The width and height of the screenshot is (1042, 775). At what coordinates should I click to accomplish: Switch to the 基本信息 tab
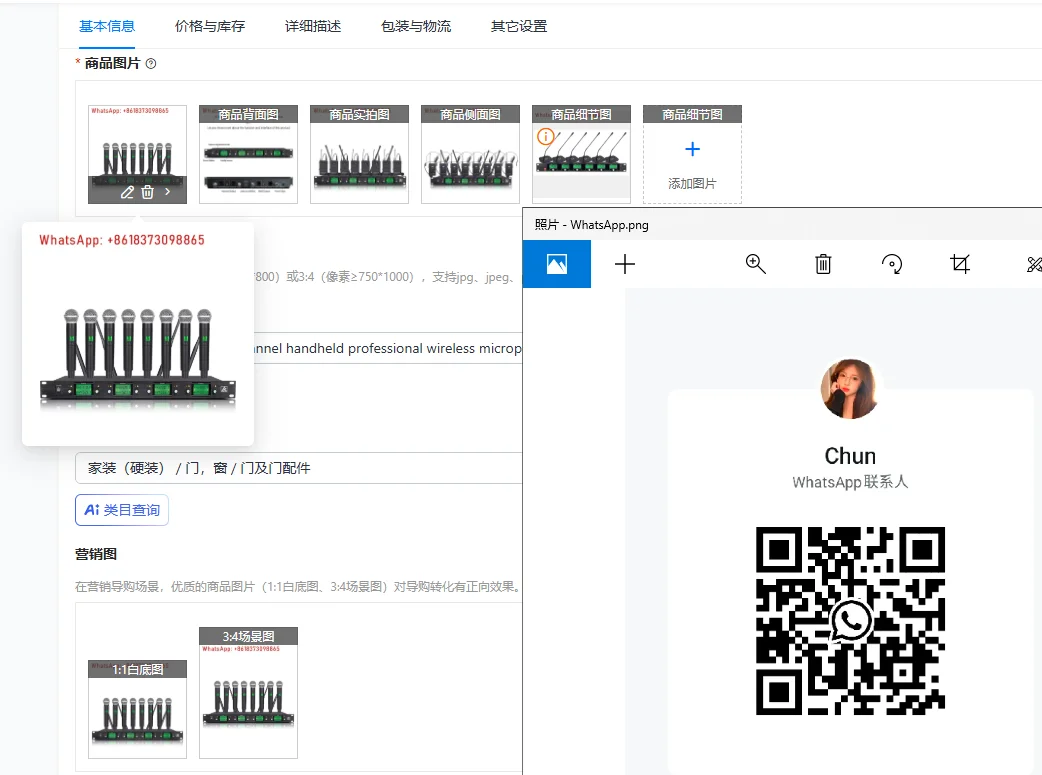[x=106, y=27]
